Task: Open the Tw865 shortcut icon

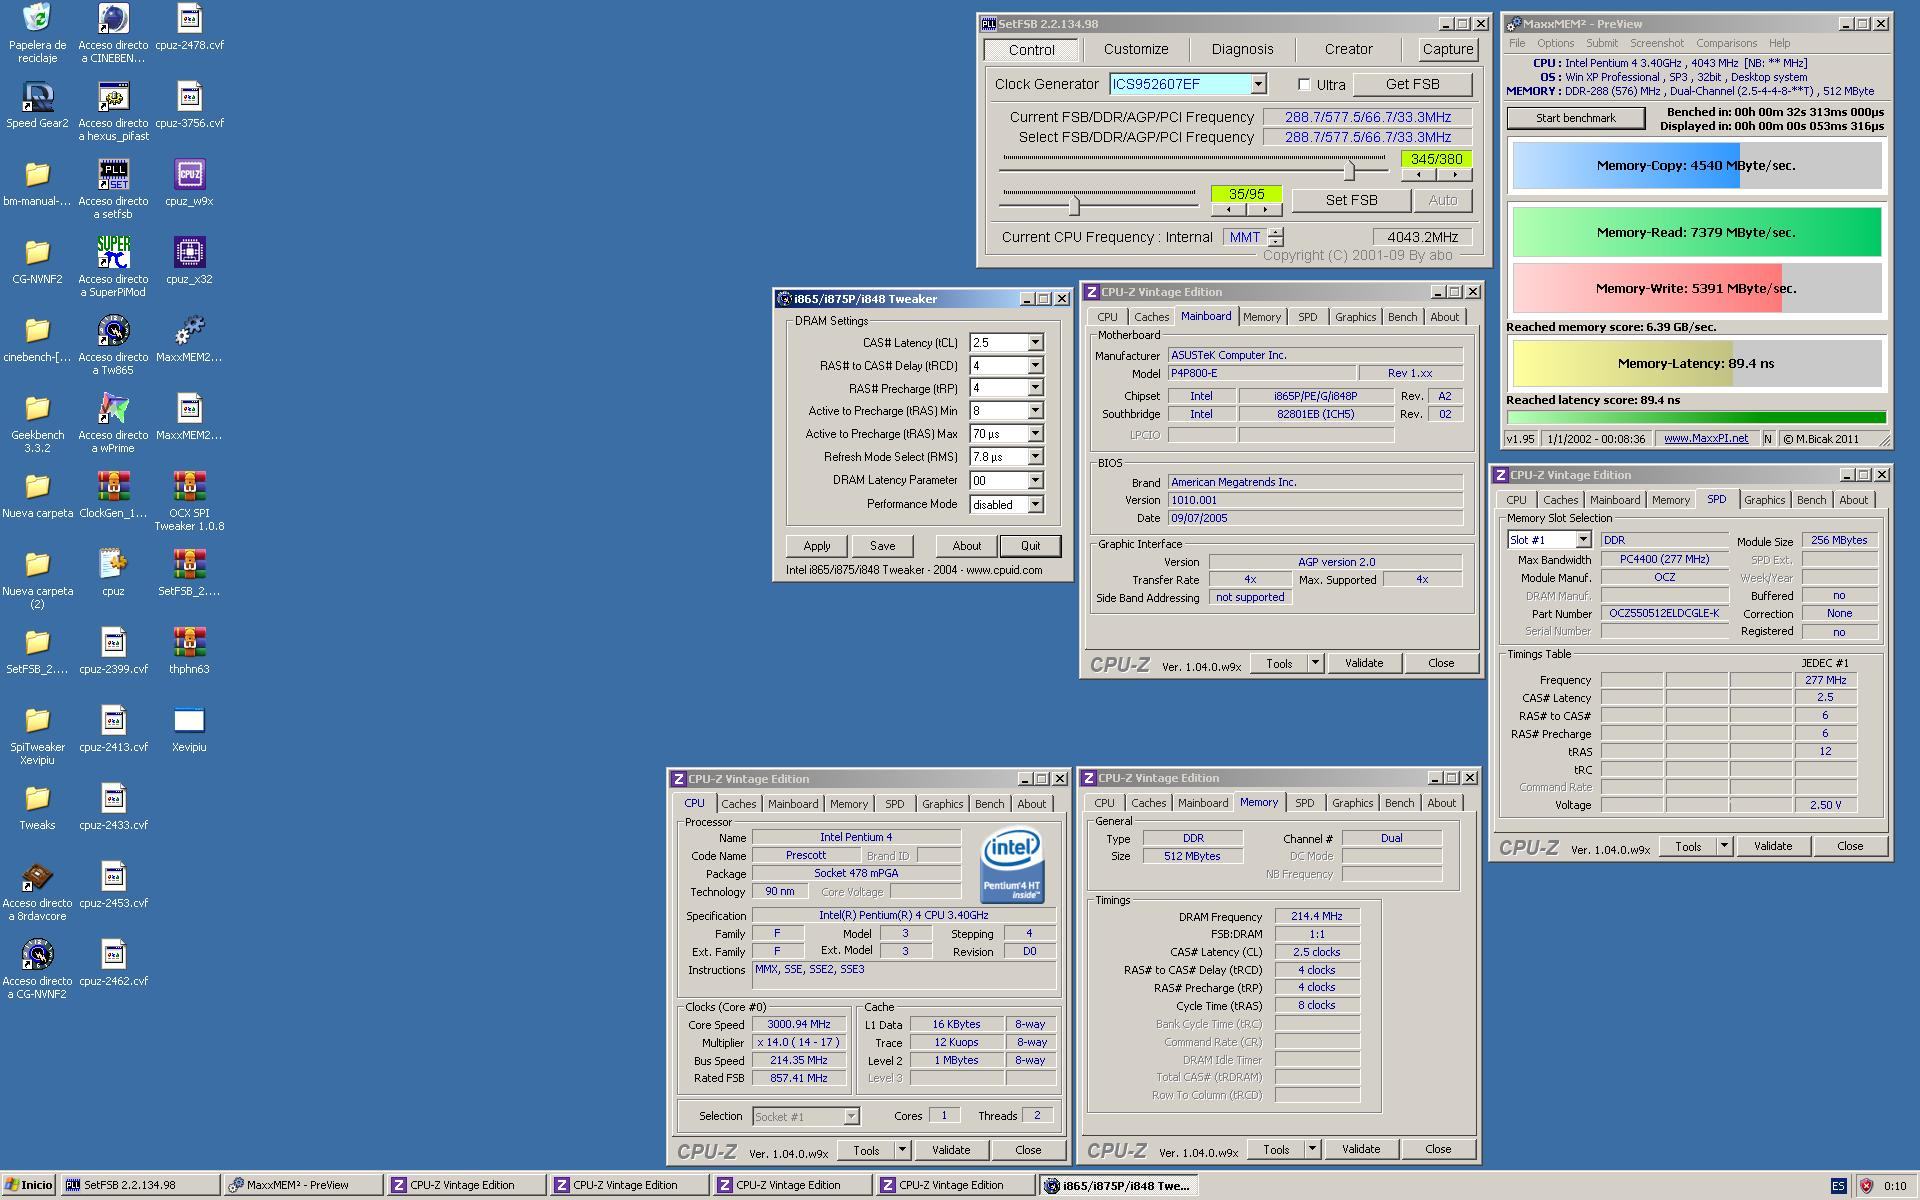Action: point(113,332)
